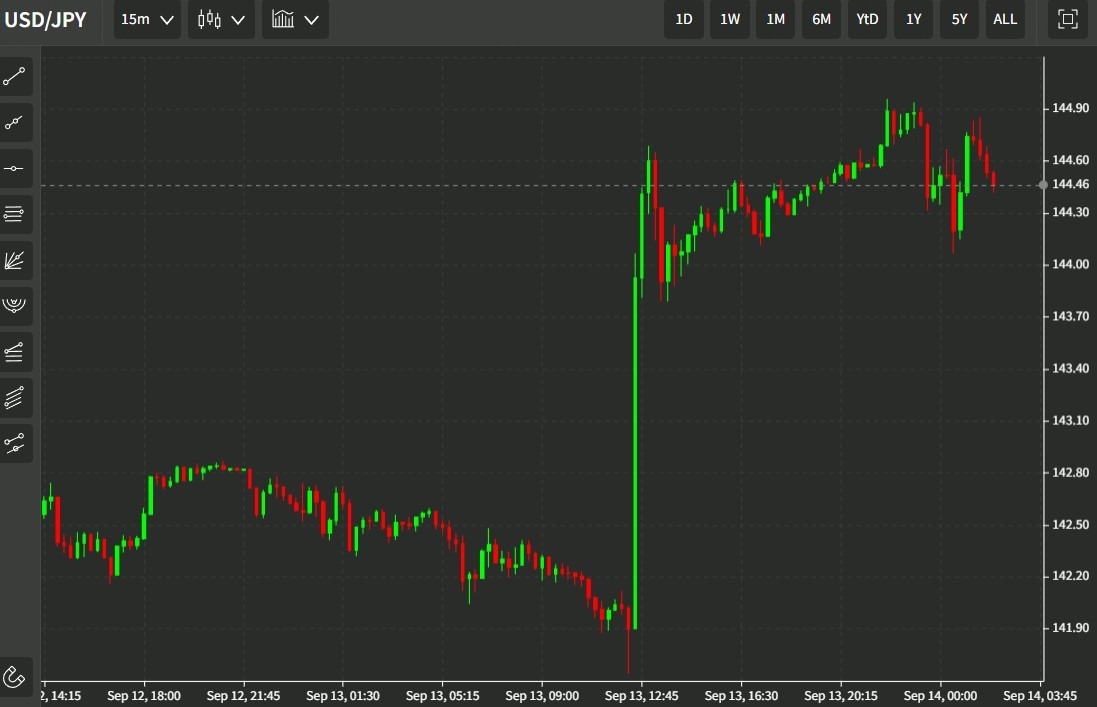Choose the trend line with horizontal levels tool
The height and width of the screenshot is (707, 1097).
point(15,352)
